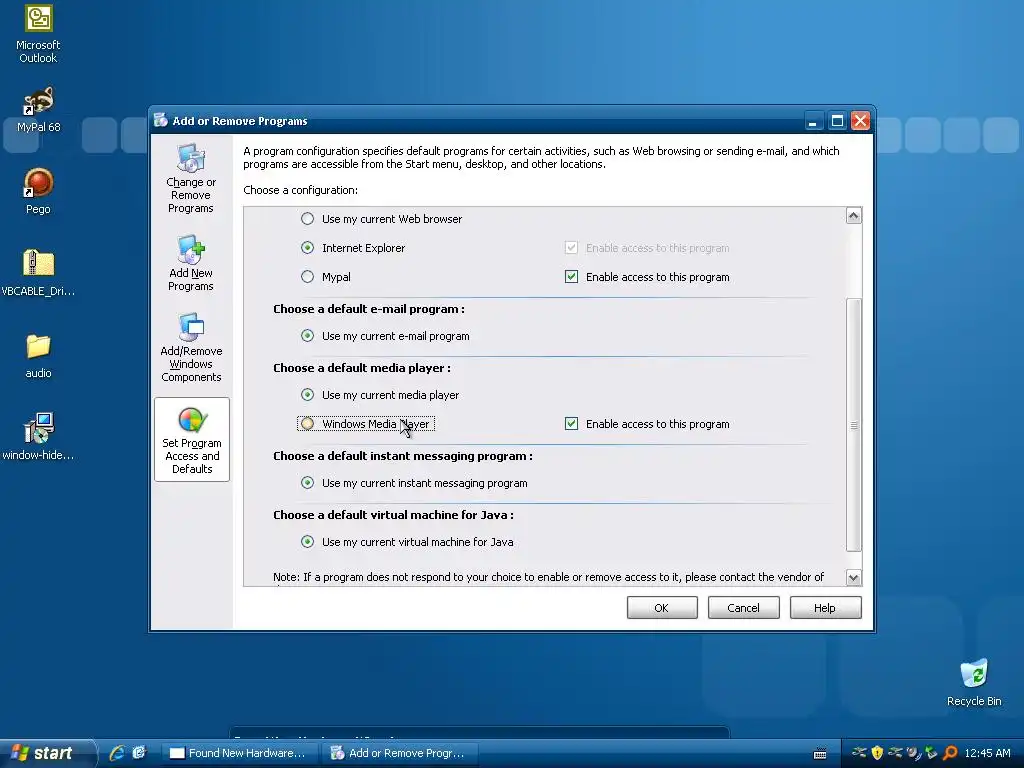The image size is (1024, 768).
Task: Select Use my current instant messaging program
Action: (x=413, y=483)
